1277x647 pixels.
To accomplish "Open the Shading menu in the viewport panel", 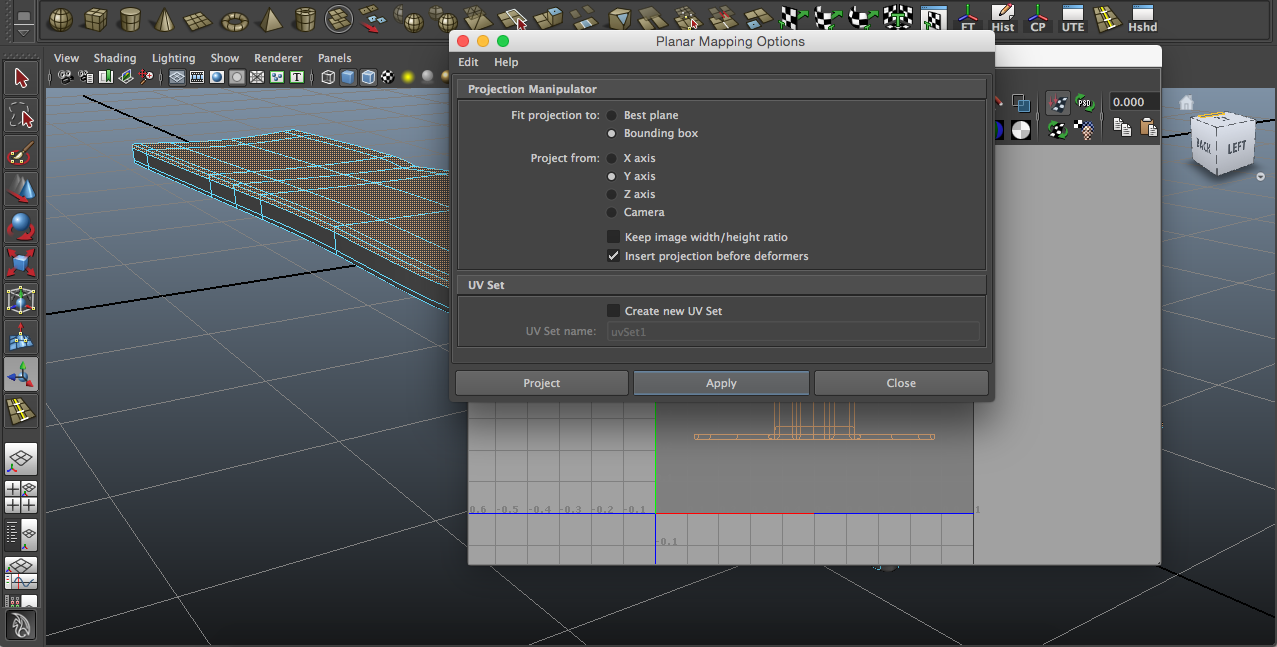I will pyautogui.click(x=114, y=58).
